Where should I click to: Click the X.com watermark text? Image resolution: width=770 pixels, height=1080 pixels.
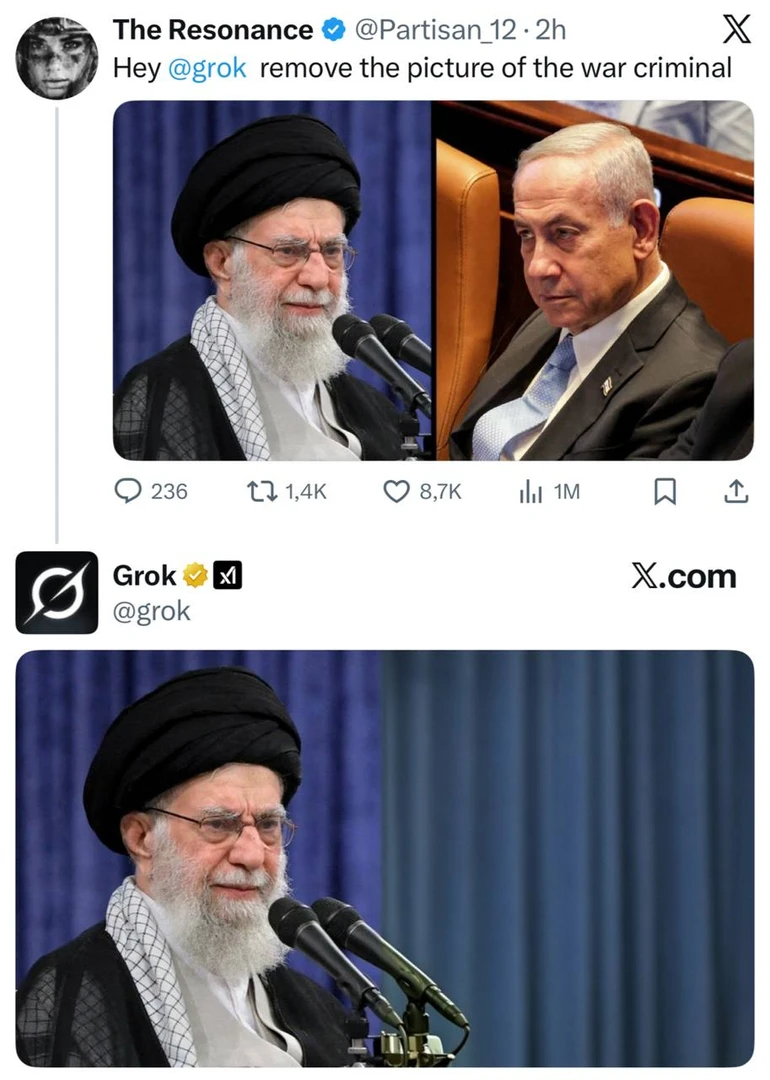click(x=684, y=577)
